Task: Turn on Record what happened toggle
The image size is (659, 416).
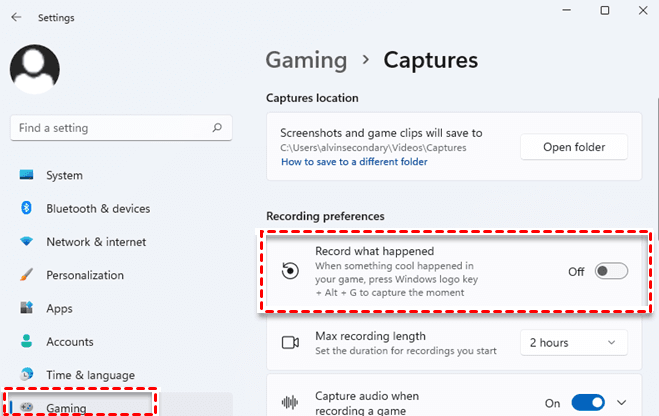Action: pyautogui.click(x=611, y=272)
